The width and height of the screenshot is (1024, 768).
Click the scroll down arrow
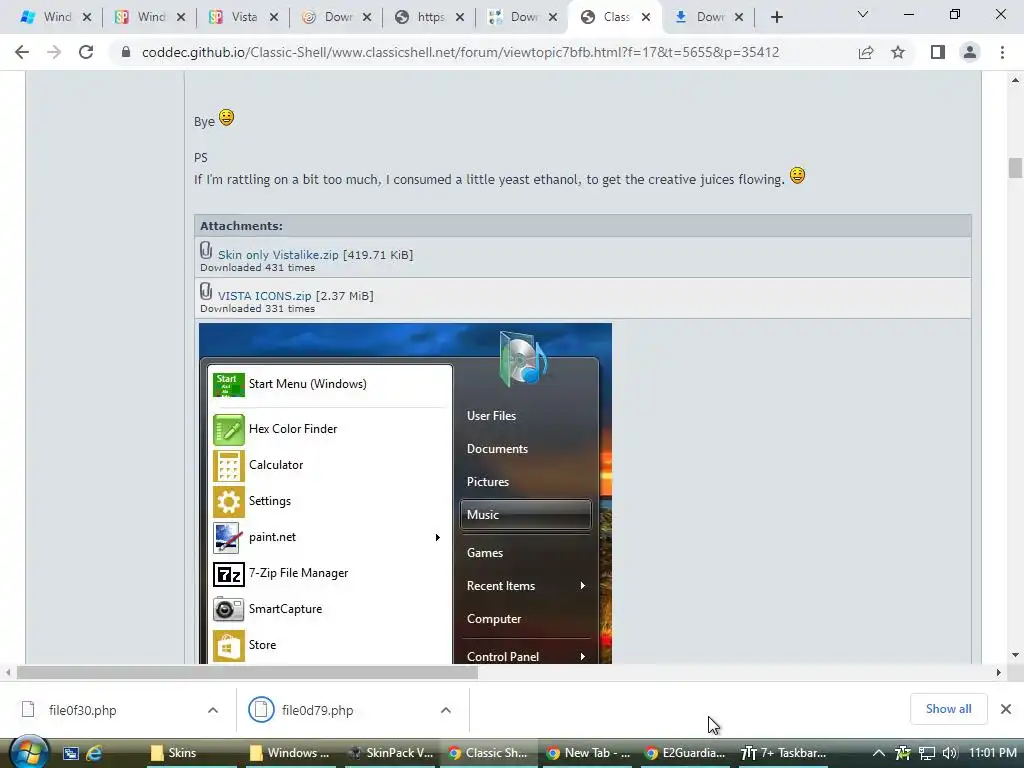coord(1015,655)
